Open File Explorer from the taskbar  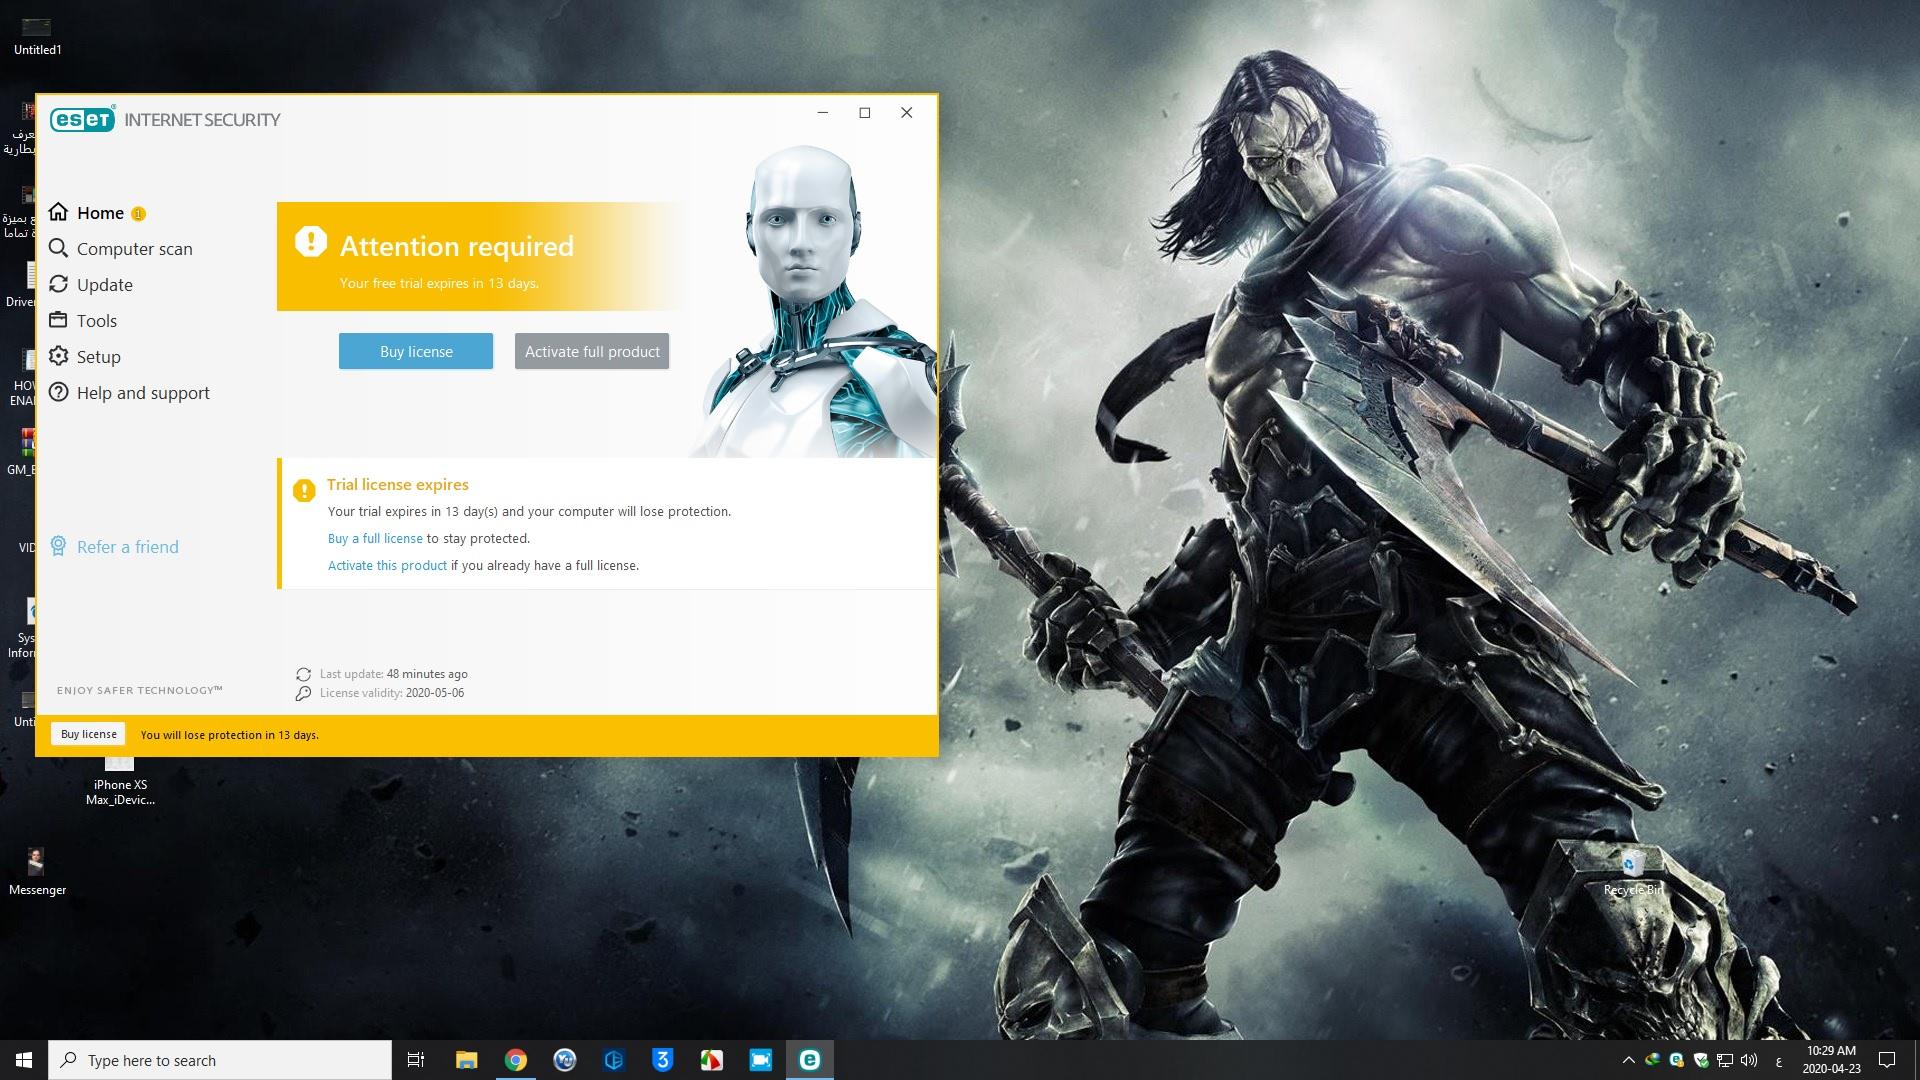(466, 1060)
